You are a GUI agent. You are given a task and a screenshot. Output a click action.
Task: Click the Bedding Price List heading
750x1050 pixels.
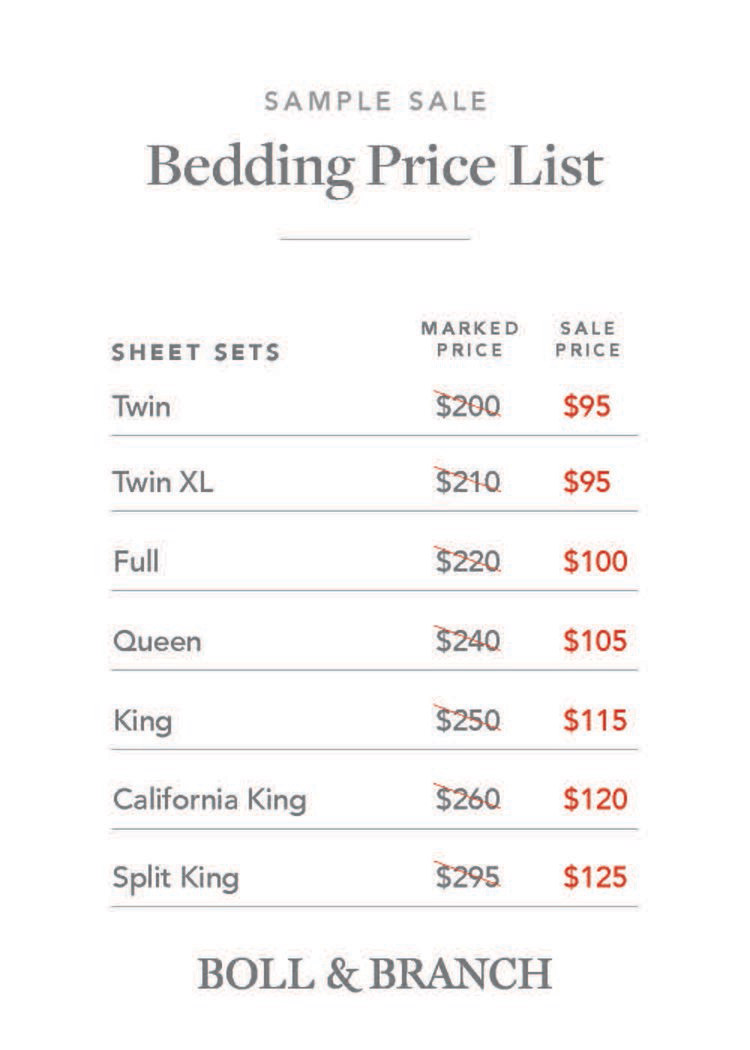coord(375,166)
